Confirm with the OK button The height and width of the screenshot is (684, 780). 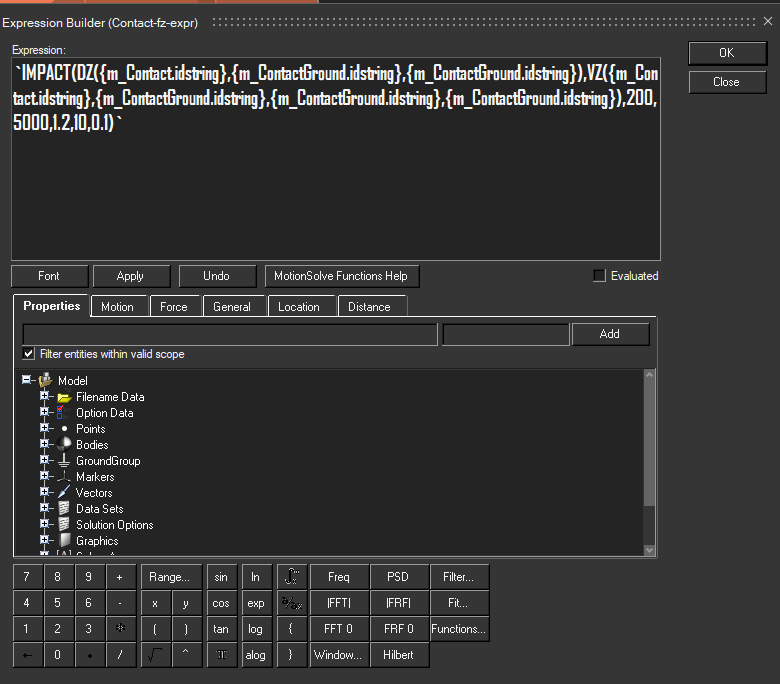click(x=727, y=53)
